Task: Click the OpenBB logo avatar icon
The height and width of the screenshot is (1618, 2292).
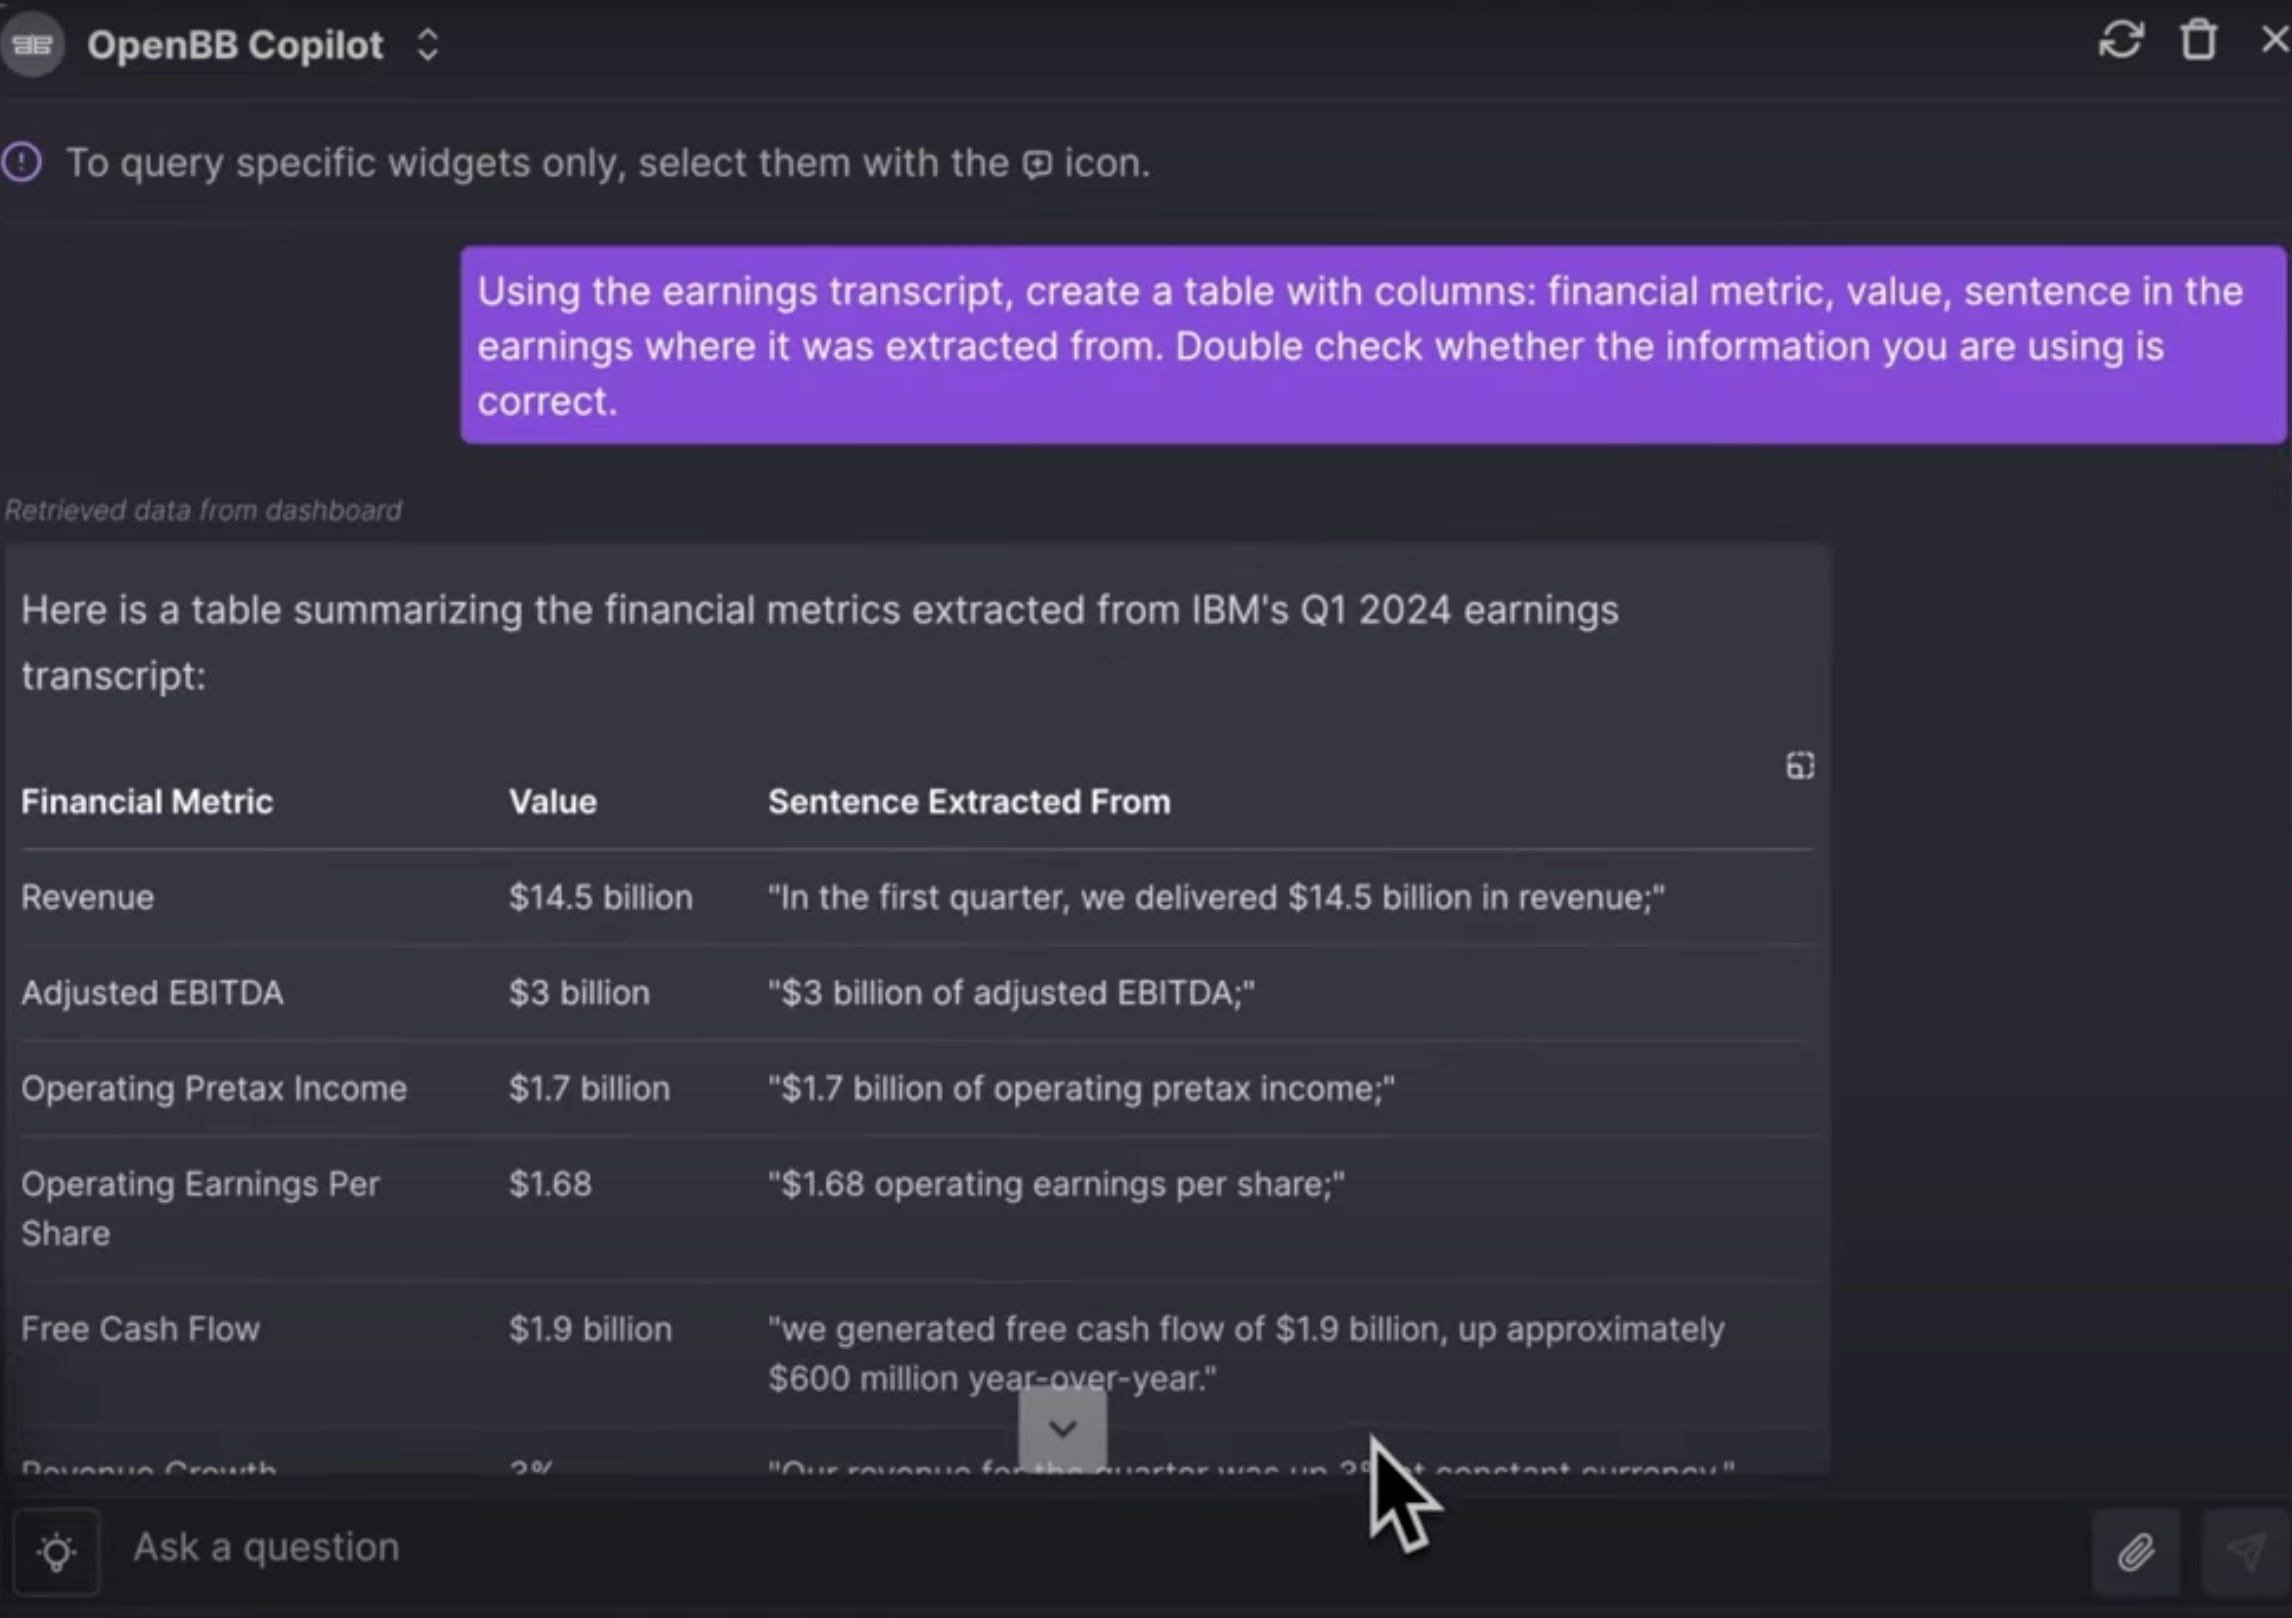Action: tap(32, 44)
